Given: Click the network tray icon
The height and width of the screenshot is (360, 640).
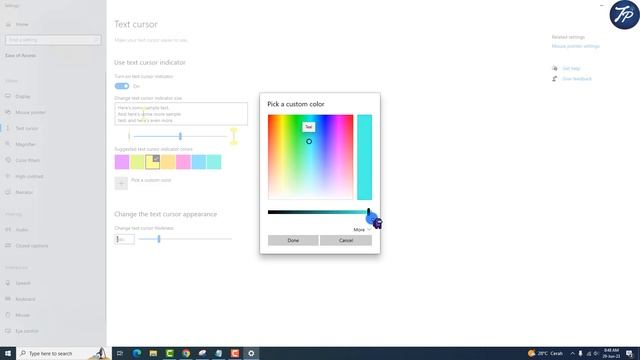Looking at the screenshot, I should (x=589, y=353).
